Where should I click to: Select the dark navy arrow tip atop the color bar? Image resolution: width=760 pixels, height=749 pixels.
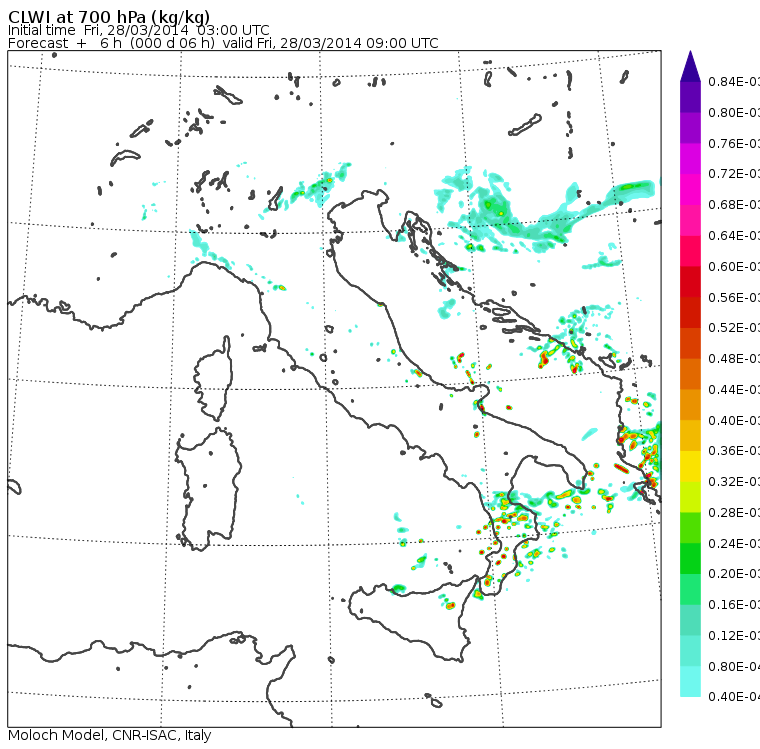coord(690,66)
